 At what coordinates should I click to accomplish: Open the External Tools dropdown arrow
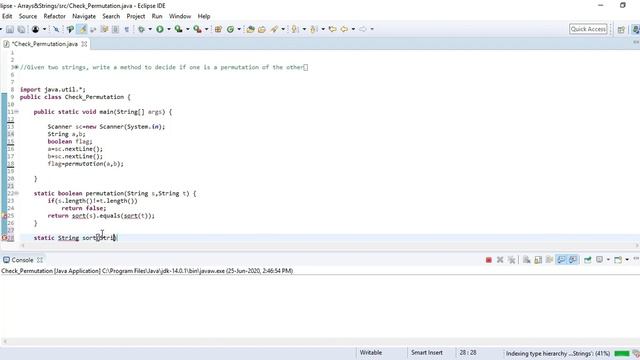[x=207, y=29]
